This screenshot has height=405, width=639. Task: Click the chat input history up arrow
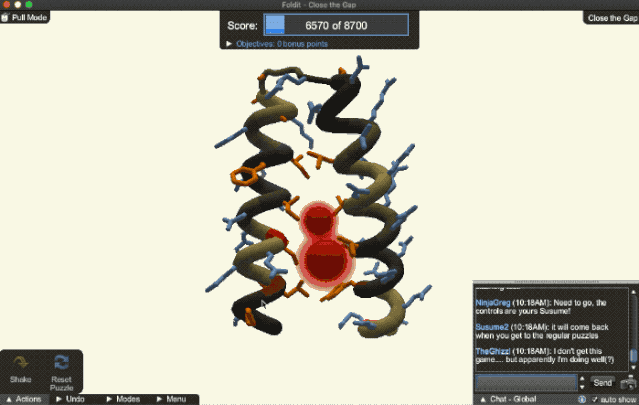tap(582, 379)
